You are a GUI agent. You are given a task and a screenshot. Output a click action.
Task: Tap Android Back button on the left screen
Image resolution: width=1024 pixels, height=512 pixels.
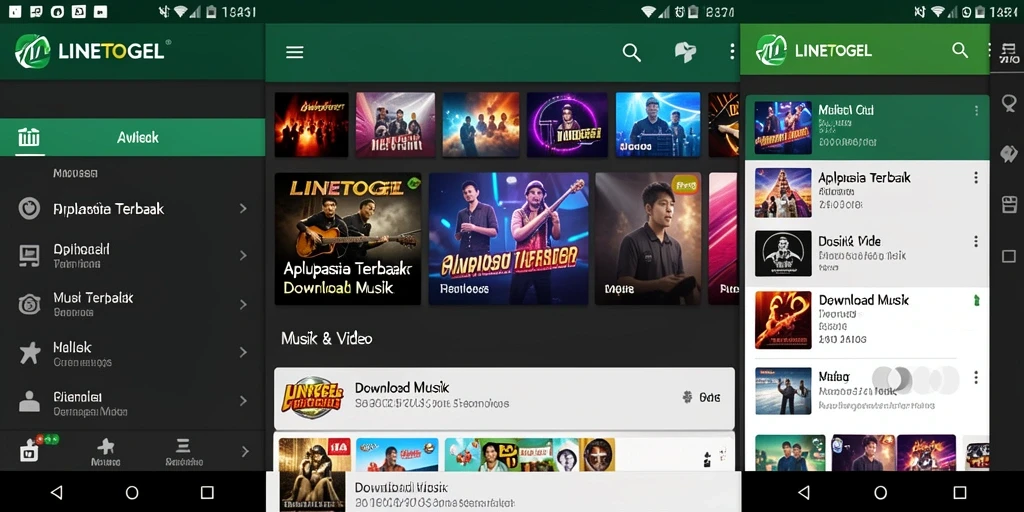click(57, 492)
